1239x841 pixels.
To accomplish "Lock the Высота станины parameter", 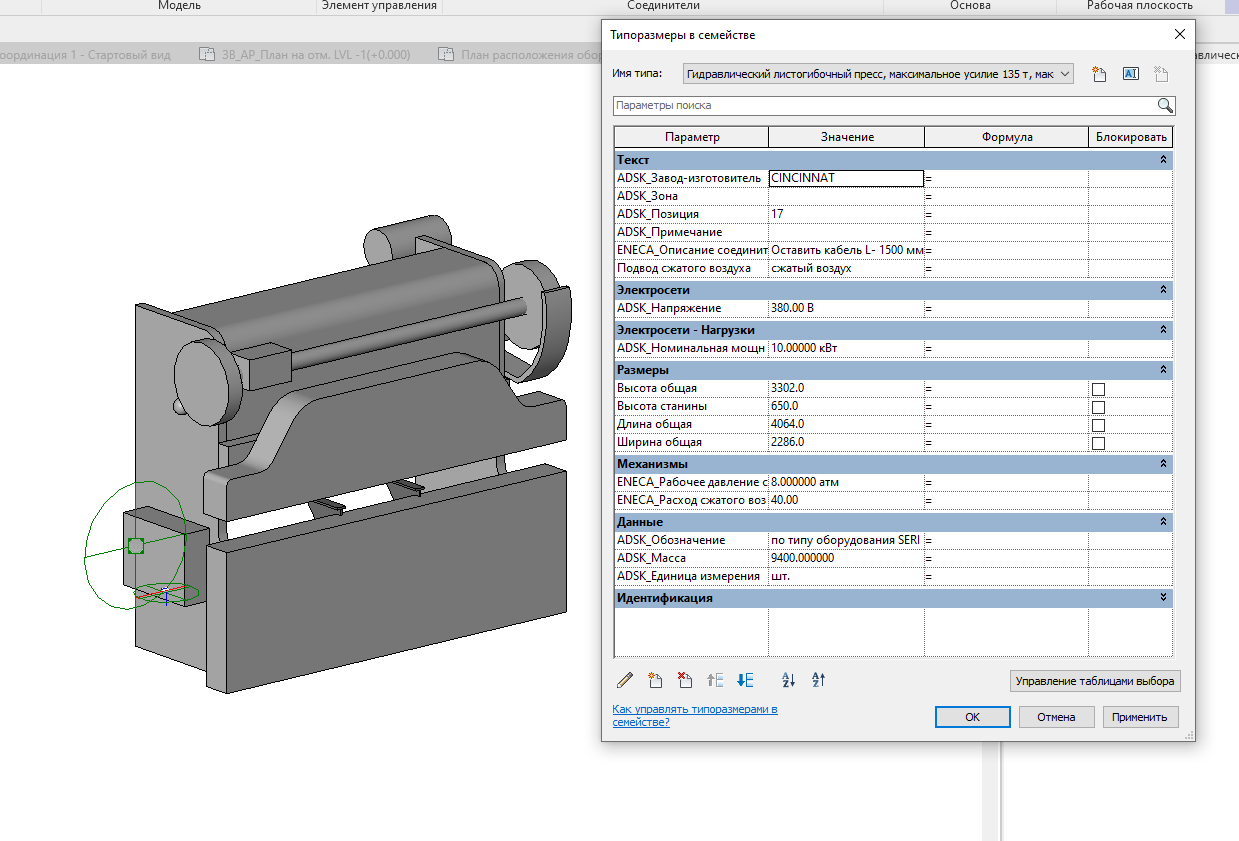I will click(1098, 407).
